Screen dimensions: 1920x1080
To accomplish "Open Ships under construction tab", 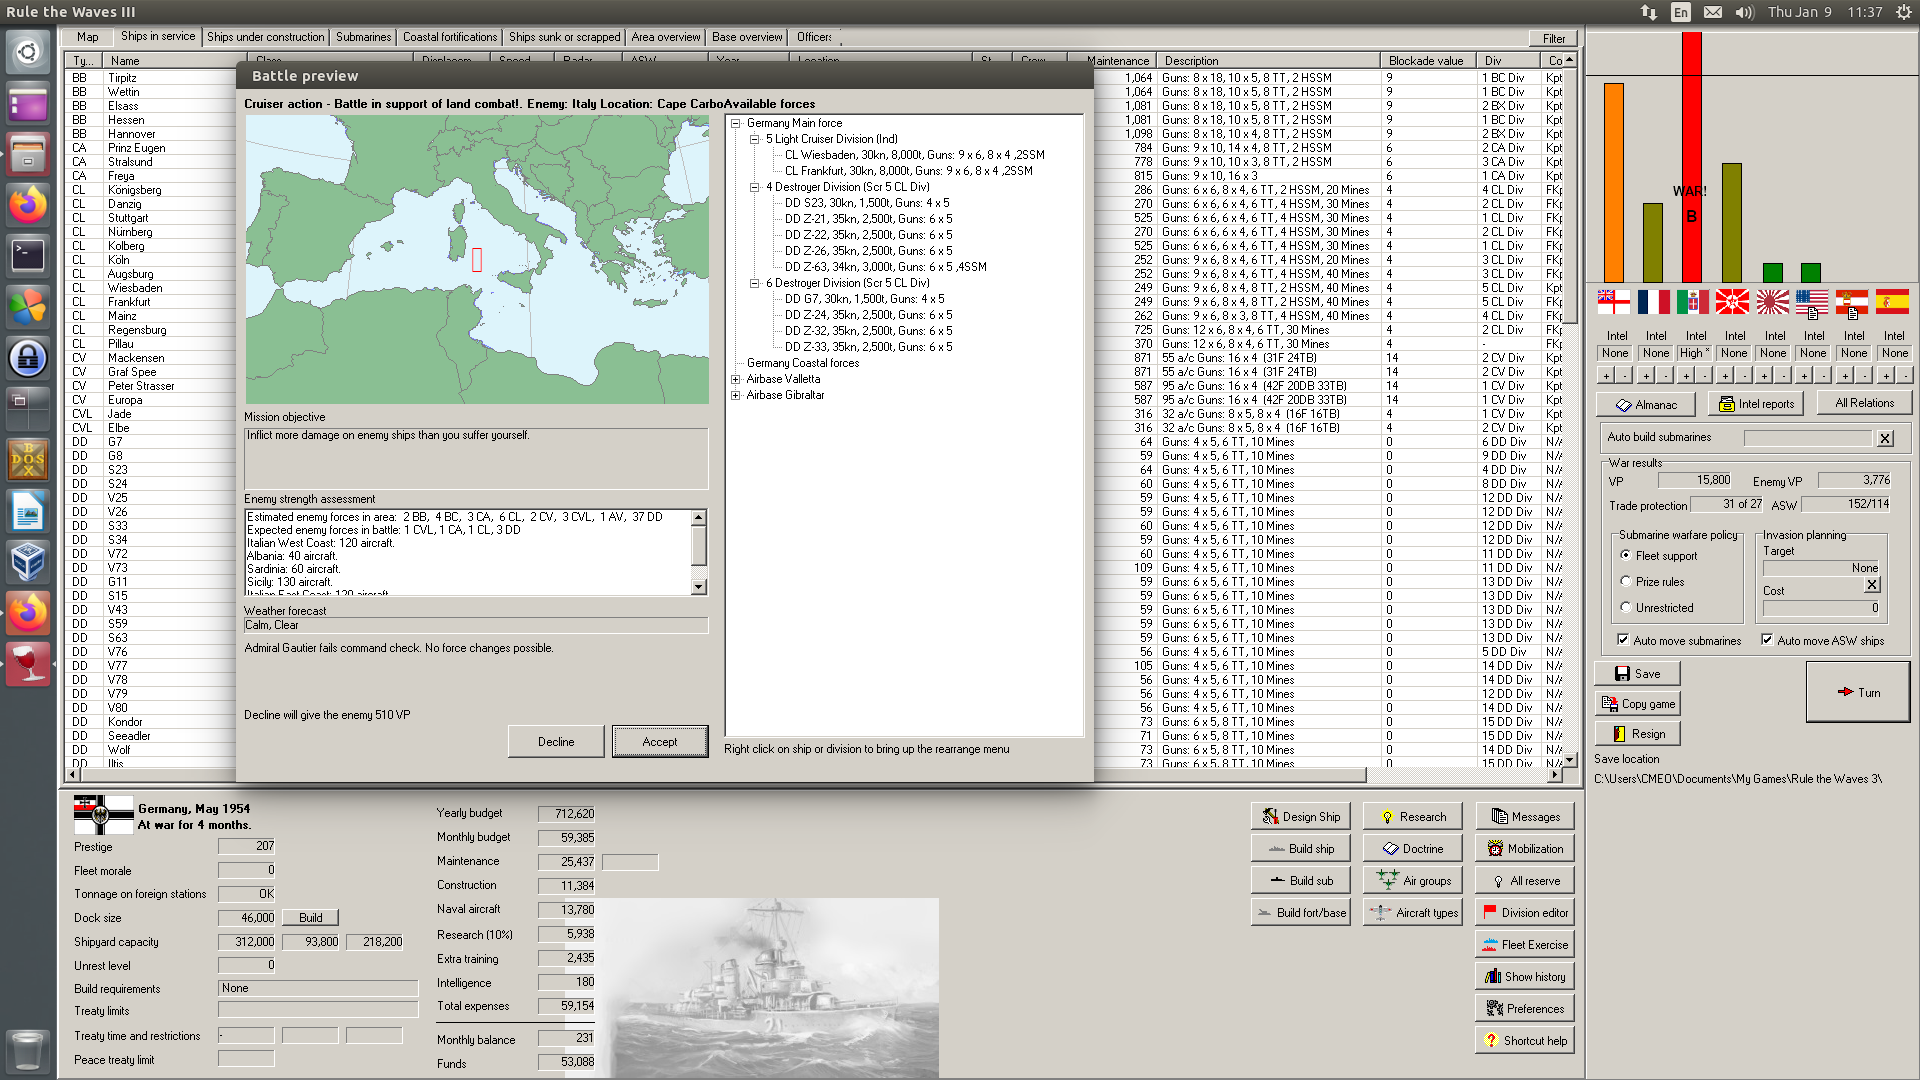I will [x=265, y=37].
